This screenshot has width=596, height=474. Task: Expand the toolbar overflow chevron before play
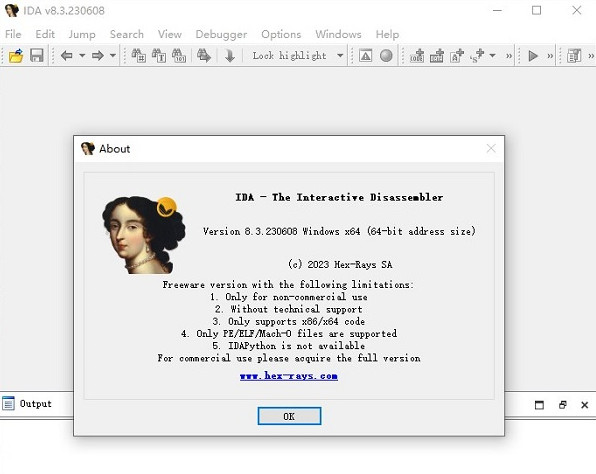click(x=509, y=56)
